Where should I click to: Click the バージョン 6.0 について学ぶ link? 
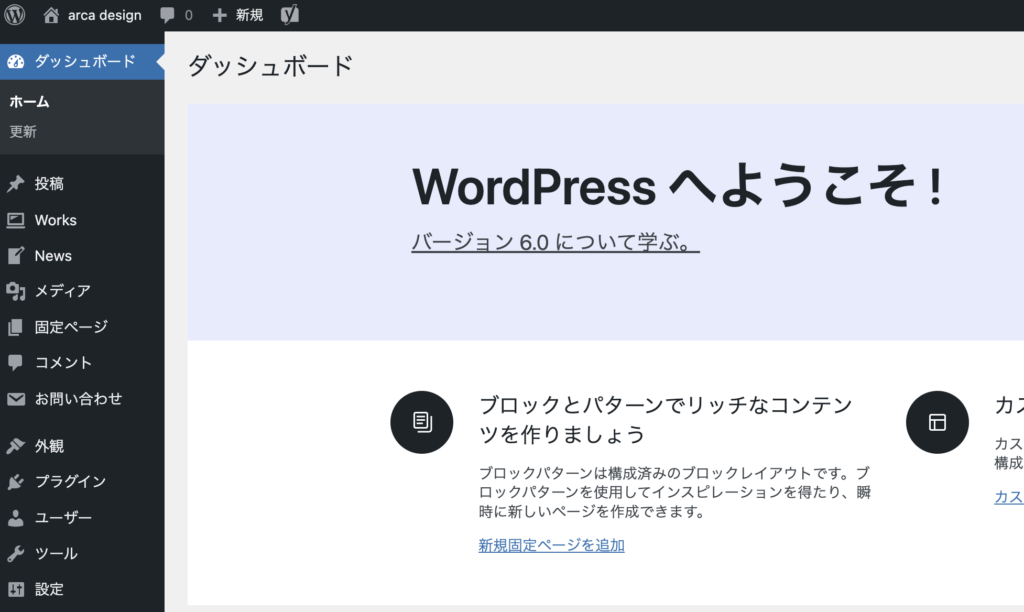[555, 243]
